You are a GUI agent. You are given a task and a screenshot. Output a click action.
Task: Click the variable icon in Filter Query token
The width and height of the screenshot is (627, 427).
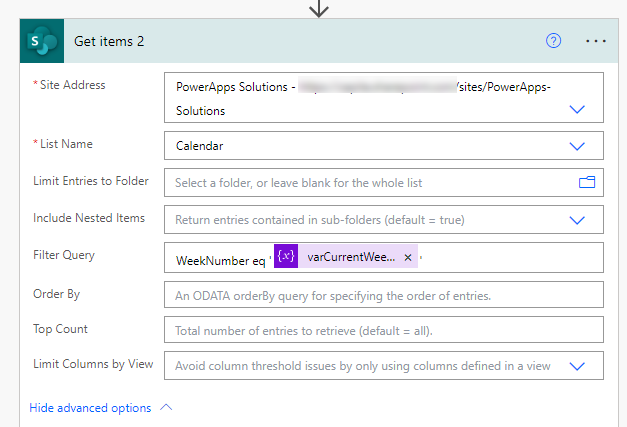(x=286, y=257)
